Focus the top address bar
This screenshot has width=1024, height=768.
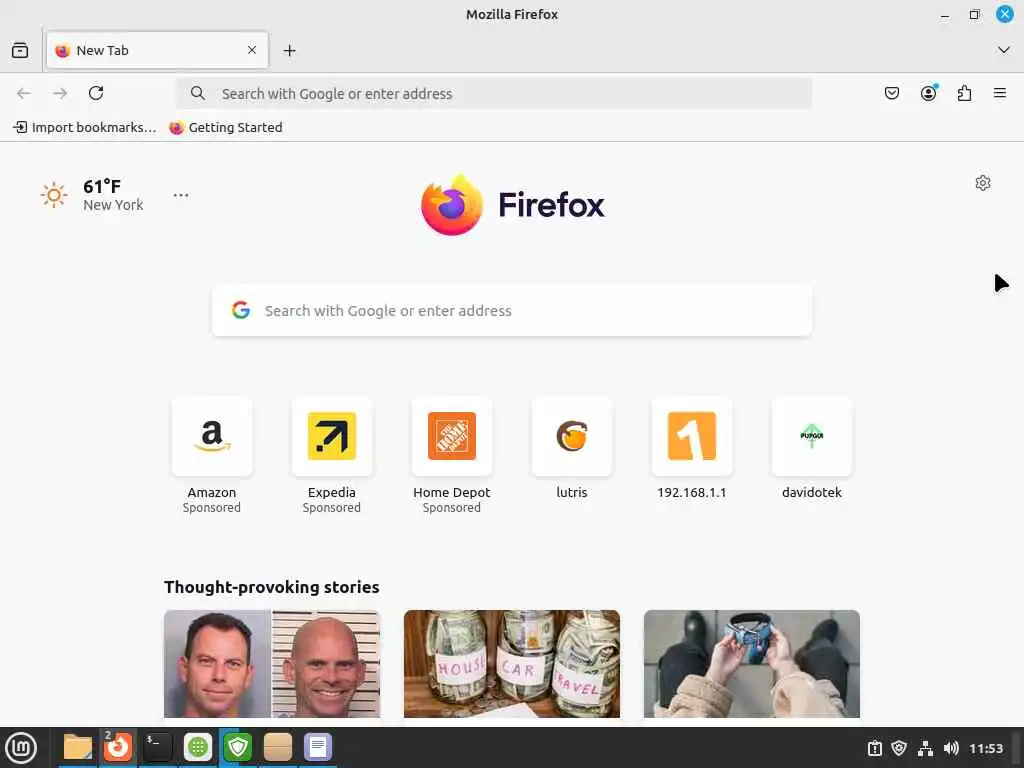tap(494, 93)
